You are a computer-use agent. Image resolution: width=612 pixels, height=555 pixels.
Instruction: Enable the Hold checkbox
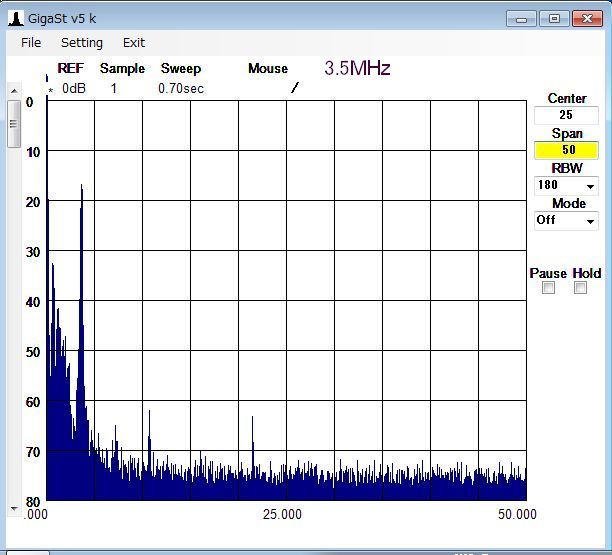tap(580, 288)
